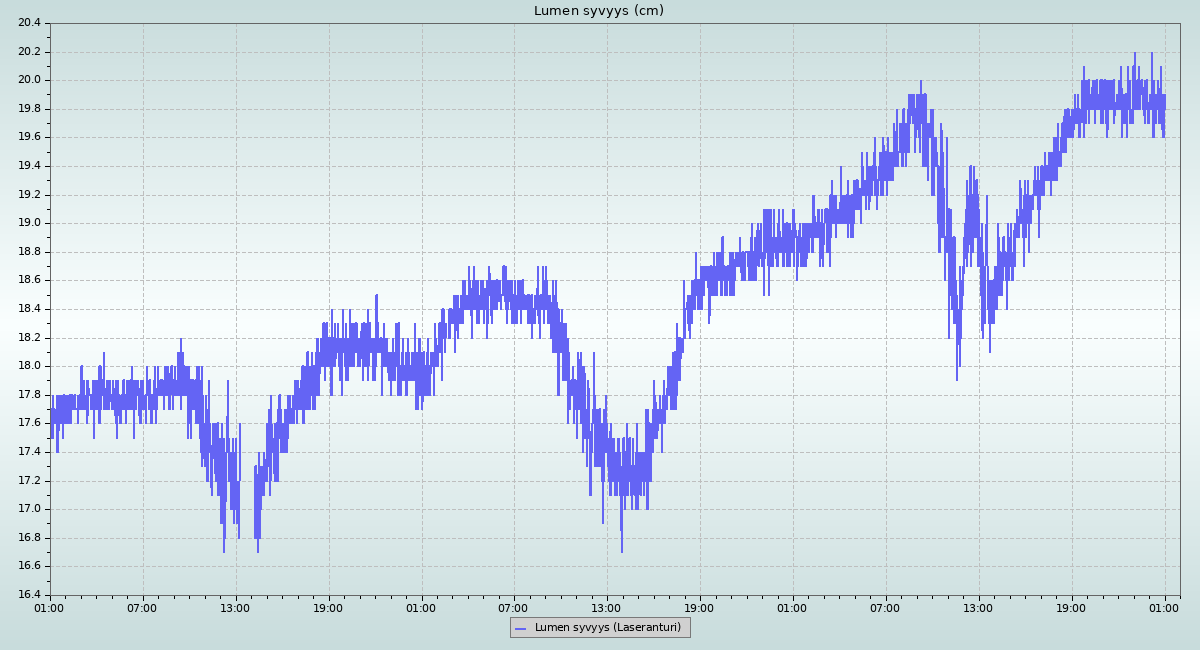Viewport: 1200px width, 650px height.
Task: Click the first 13:00 x-axis label
Action: pos(235,607)
